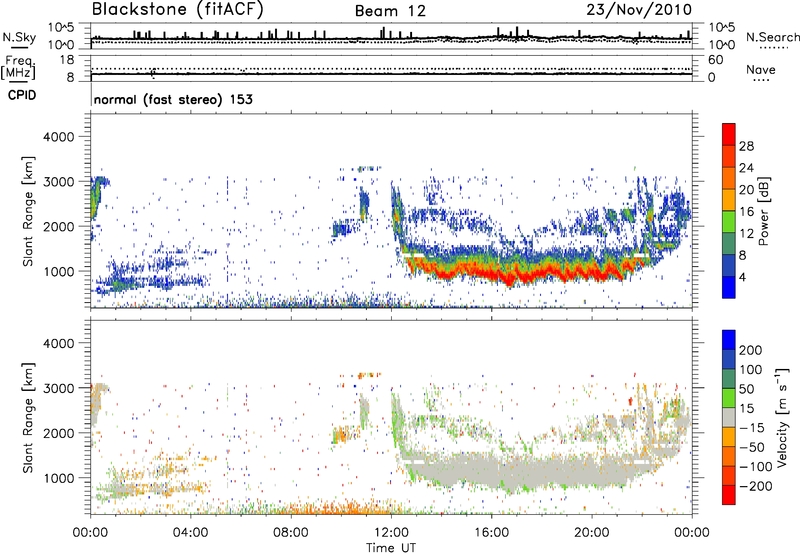Click the 'Slant Range [km]' label of velocity panel

pos(28,418)
